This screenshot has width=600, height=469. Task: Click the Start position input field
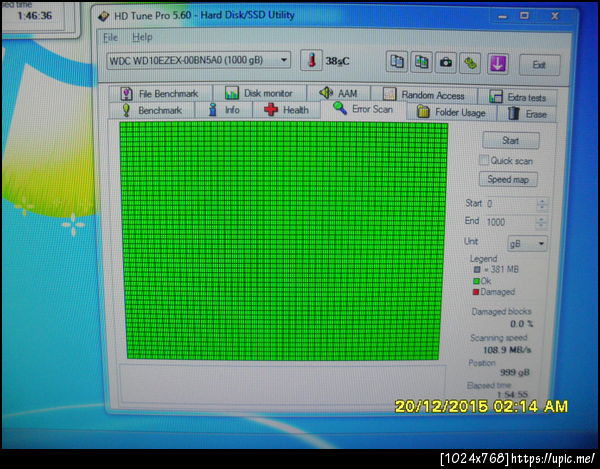511,204
